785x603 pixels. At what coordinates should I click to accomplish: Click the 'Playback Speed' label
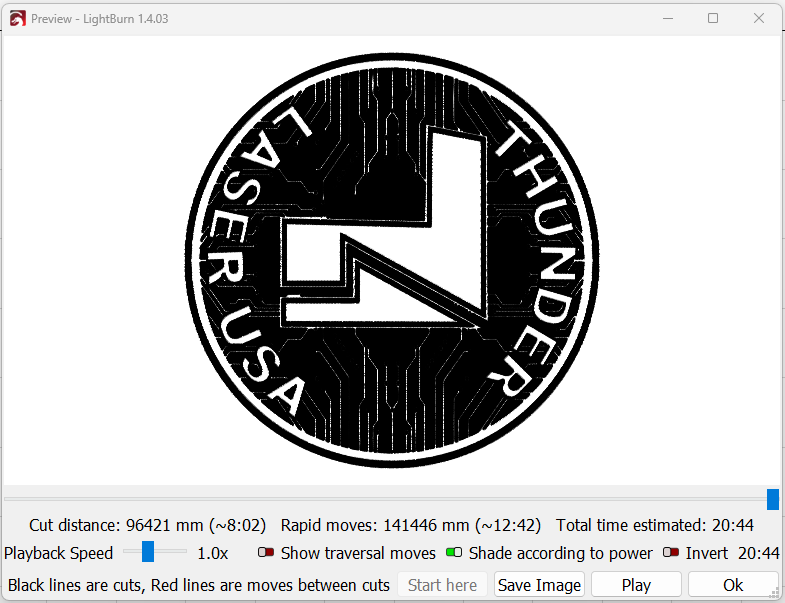59,553
